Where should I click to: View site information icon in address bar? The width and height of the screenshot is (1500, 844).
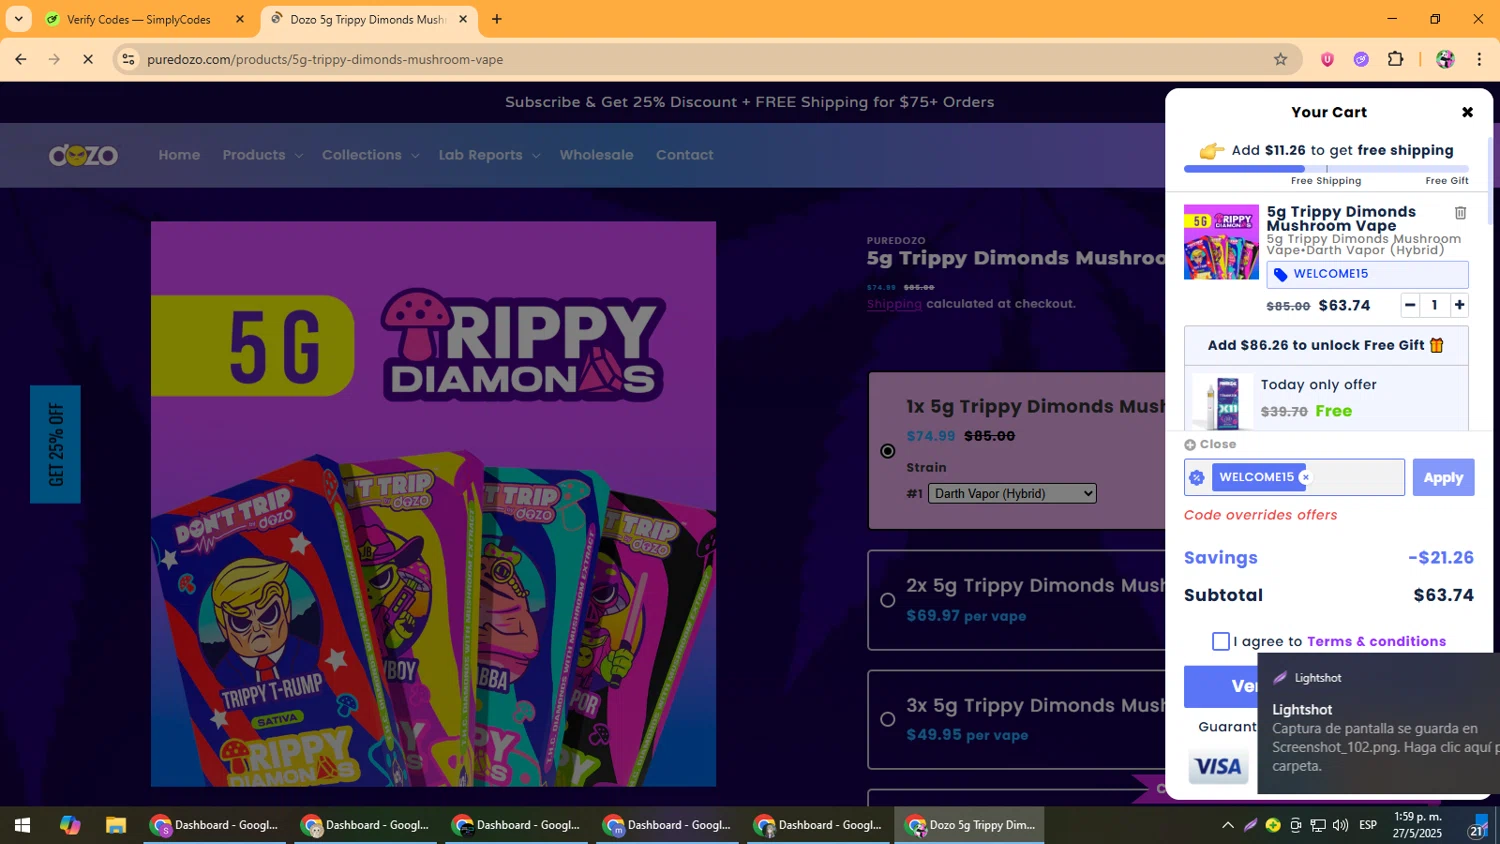[x=128, y=59]
